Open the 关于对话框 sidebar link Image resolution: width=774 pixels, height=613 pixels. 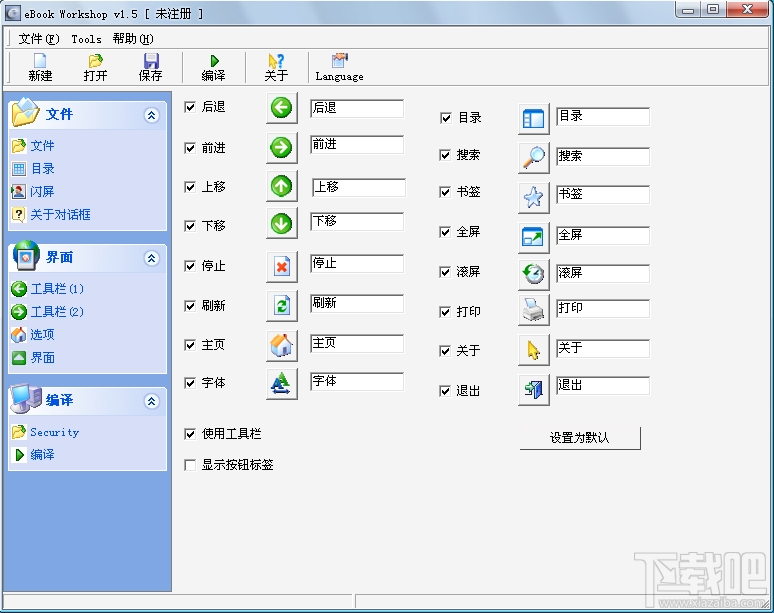click(x=60, y=215)
